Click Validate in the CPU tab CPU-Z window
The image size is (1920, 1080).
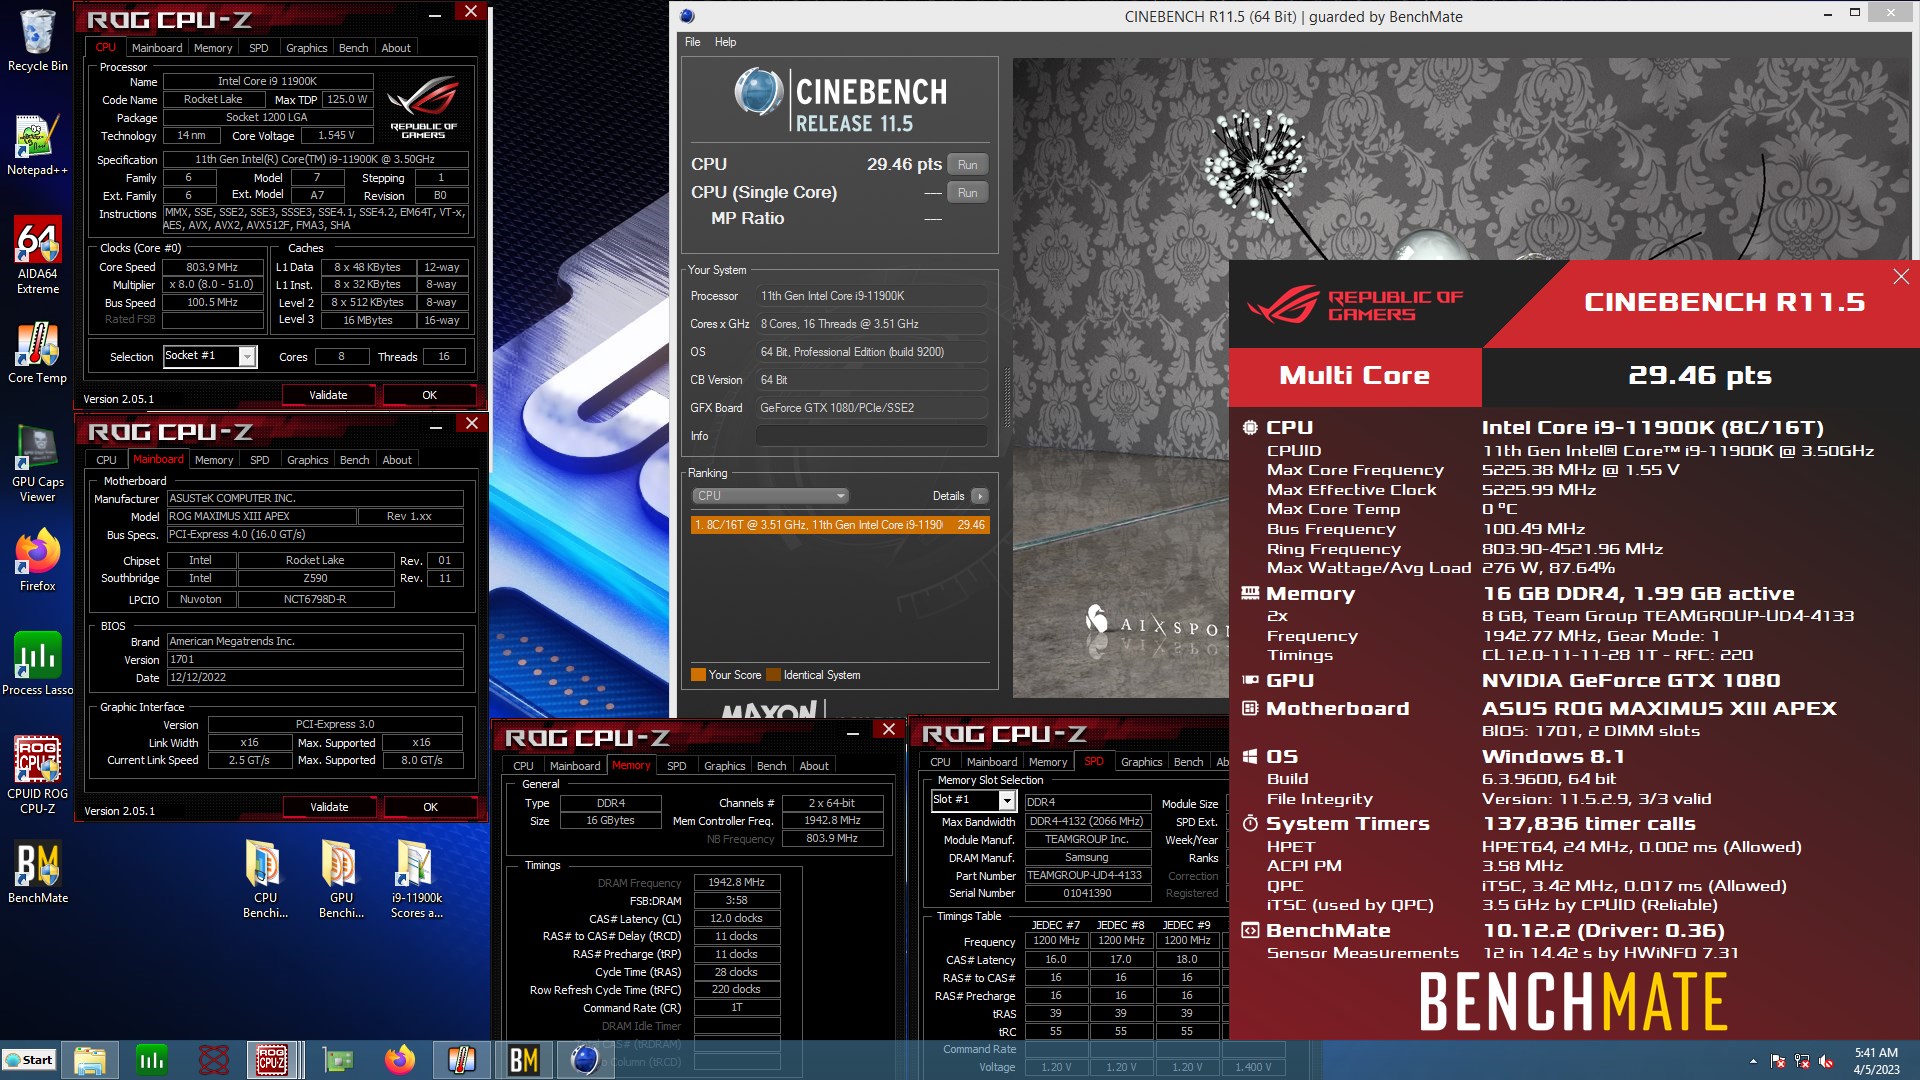tap(328, 395)
